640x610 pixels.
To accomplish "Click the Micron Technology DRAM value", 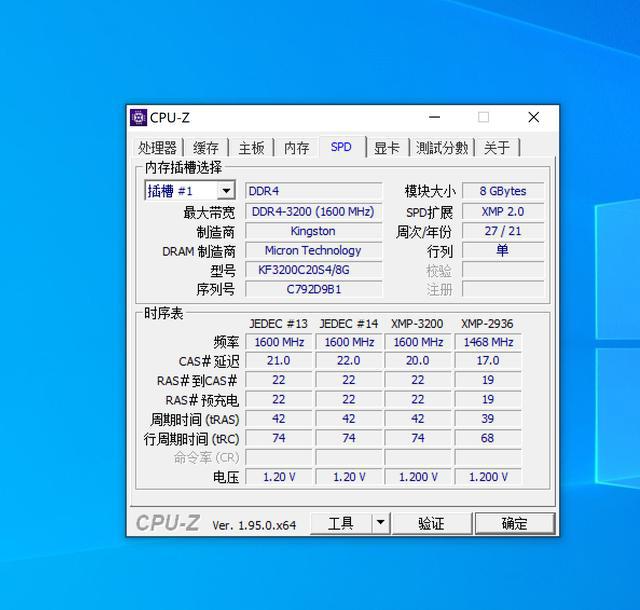I will click(313, 250).
